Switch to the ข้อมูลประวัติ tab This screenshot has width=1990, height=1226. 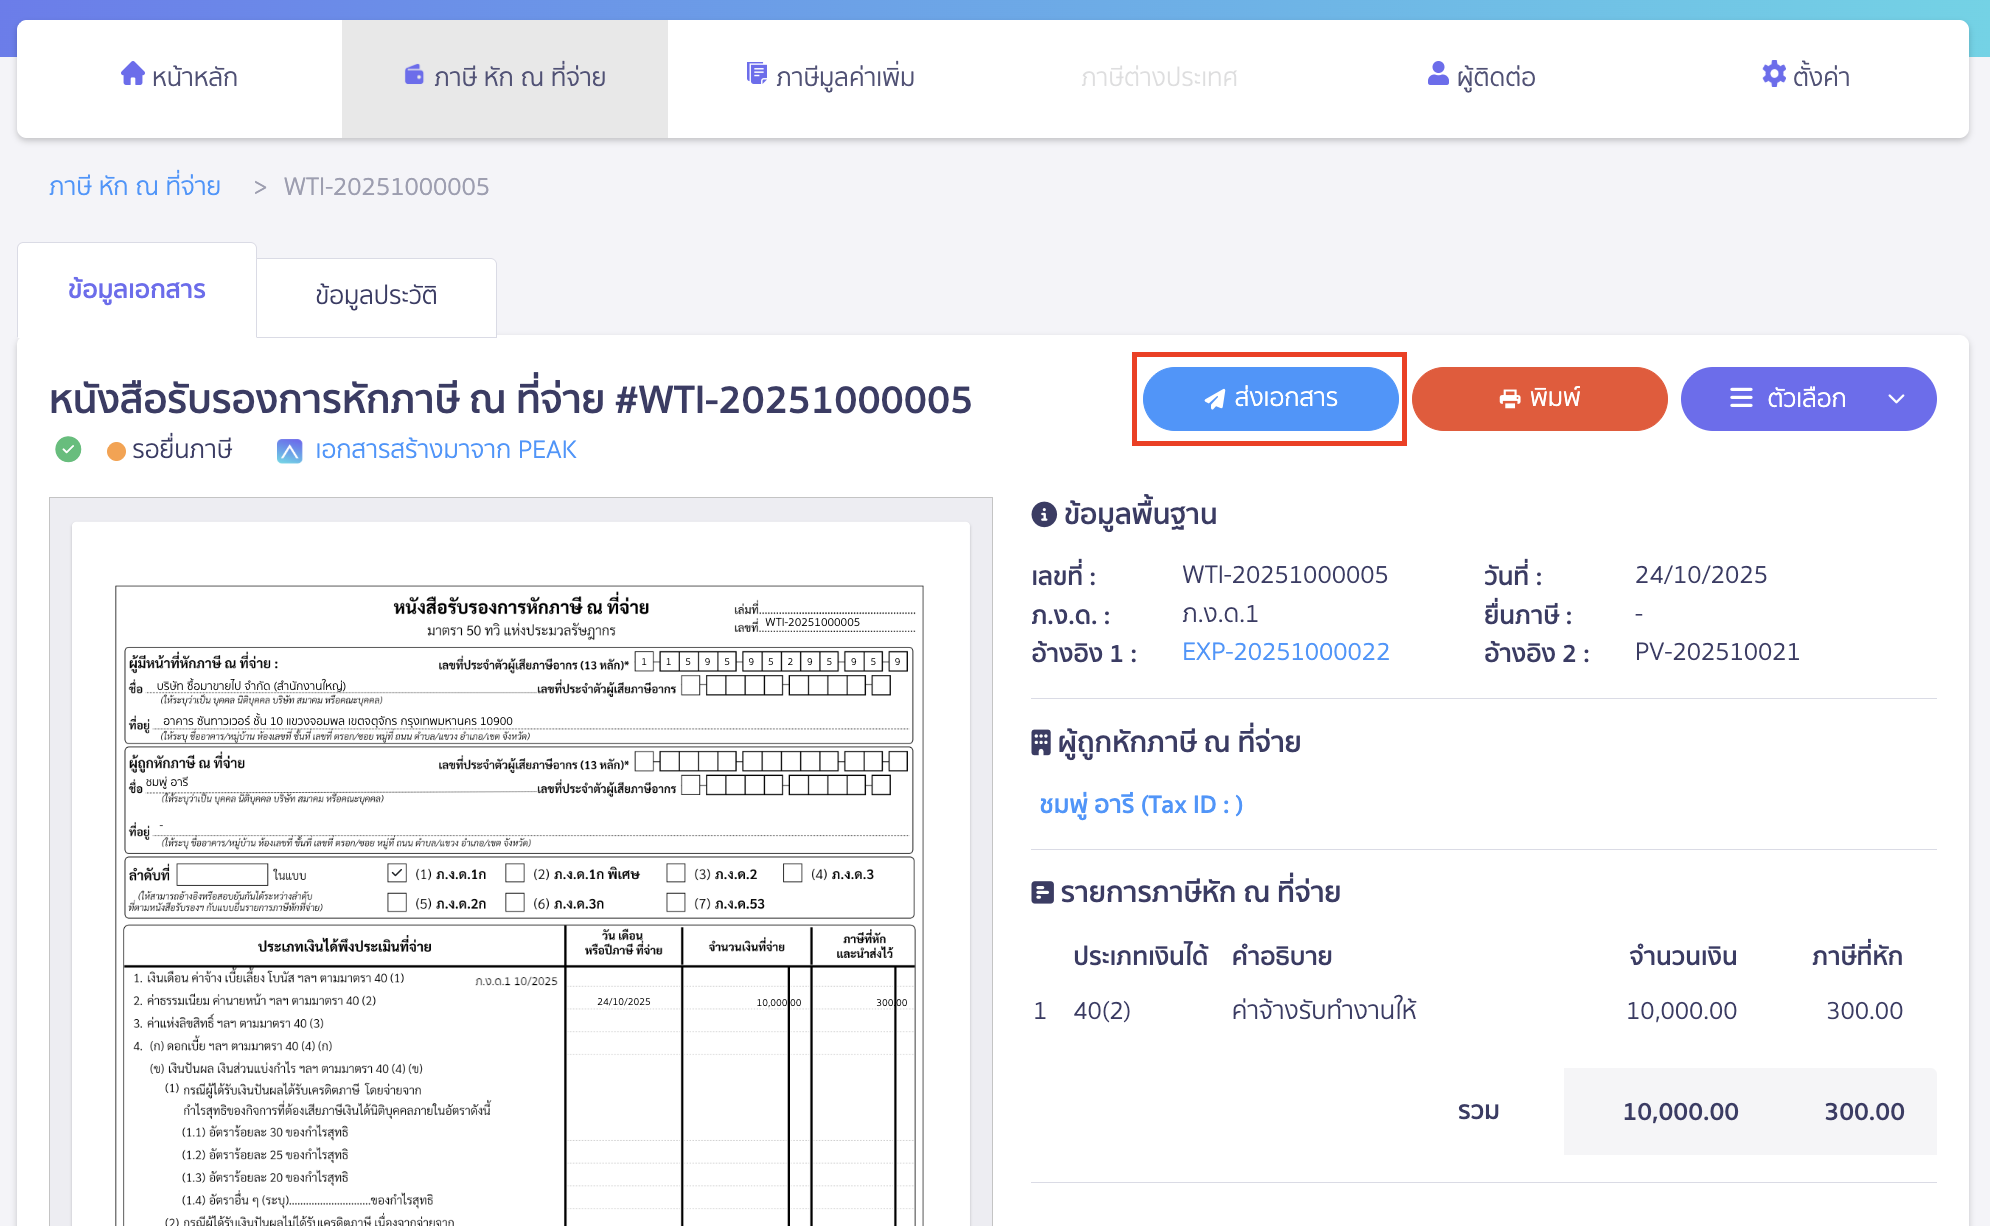(x=376, y=296)
